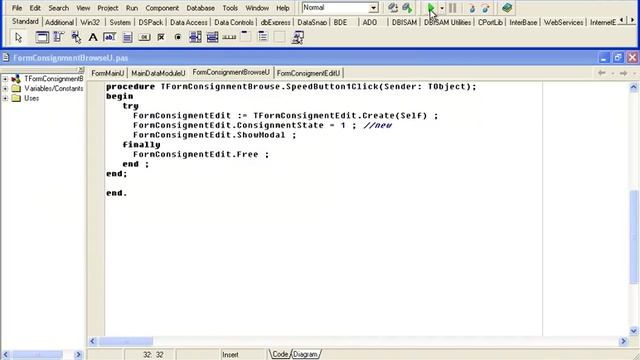The width and height of the screenshot is (640, 360).
Task: Switch to the DBISAM palette tab
Action: (x=404, y=22)
